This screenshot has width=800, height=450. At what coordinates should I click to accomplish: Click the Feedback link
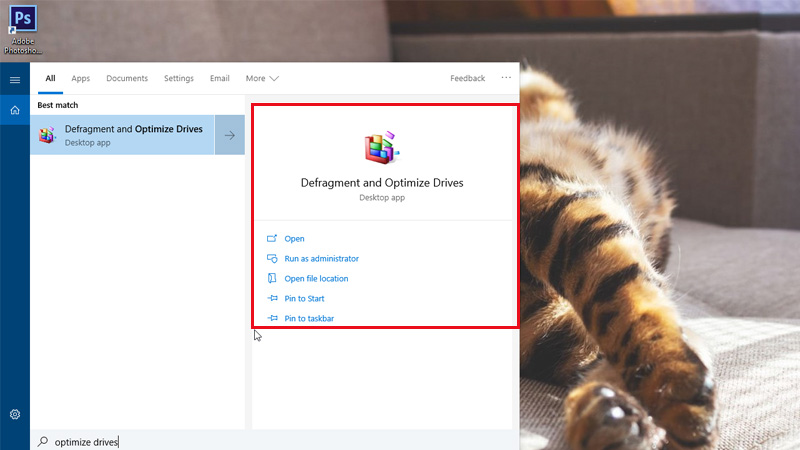tap(467, 78)
